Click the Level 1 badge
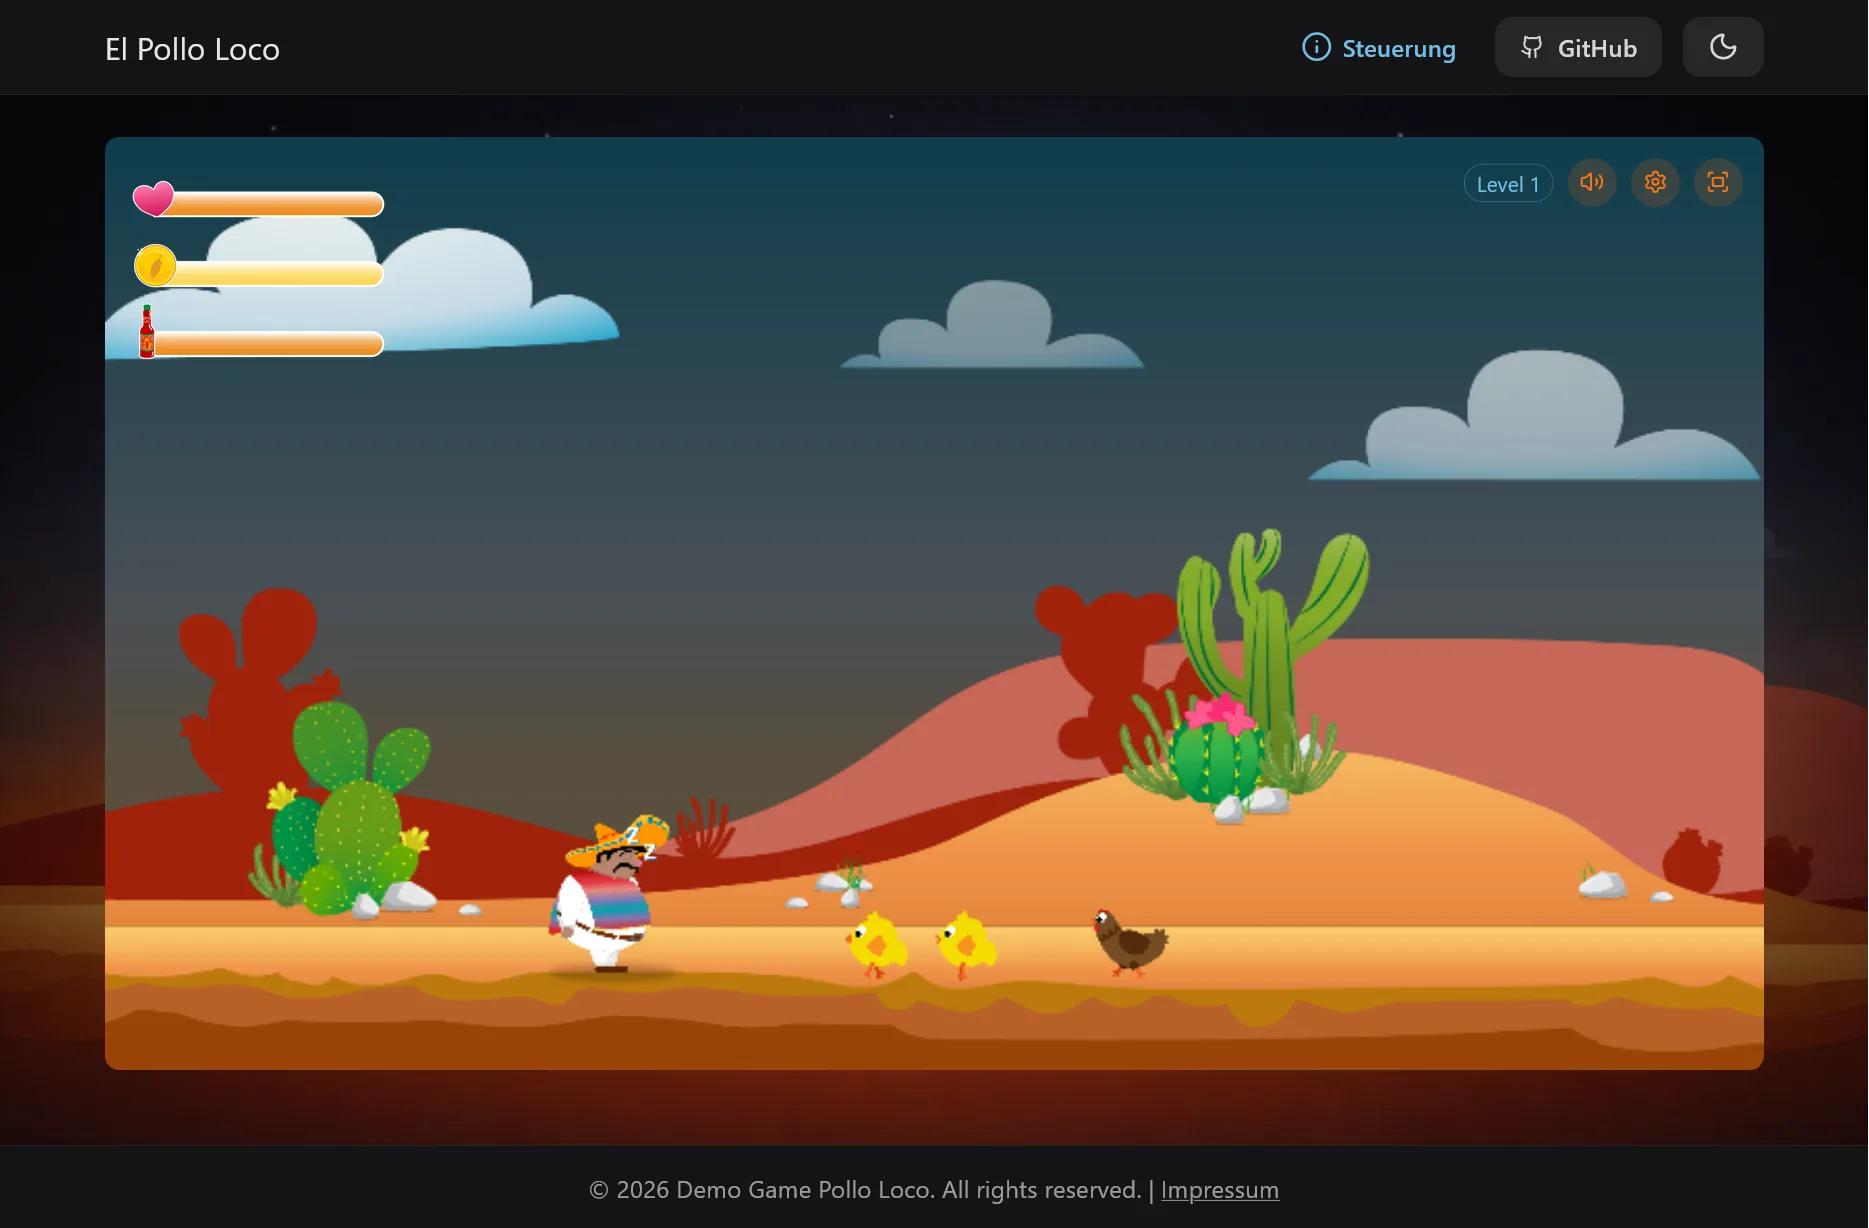 (x=1508, y=184)
